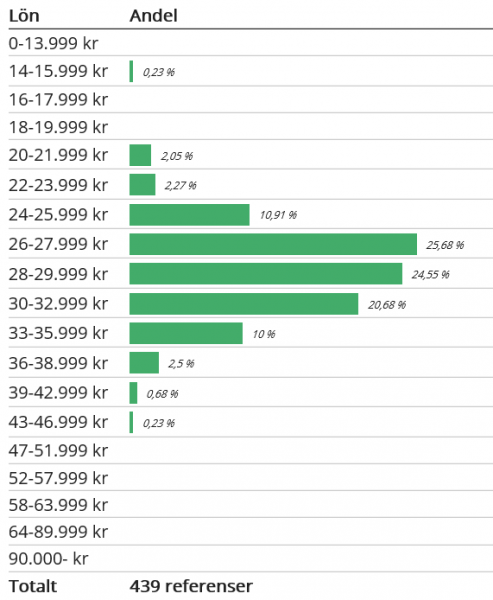This screenshot has width=493, height=600.
Task: Click the 10,91 % value label
Action: pos(278,215)
